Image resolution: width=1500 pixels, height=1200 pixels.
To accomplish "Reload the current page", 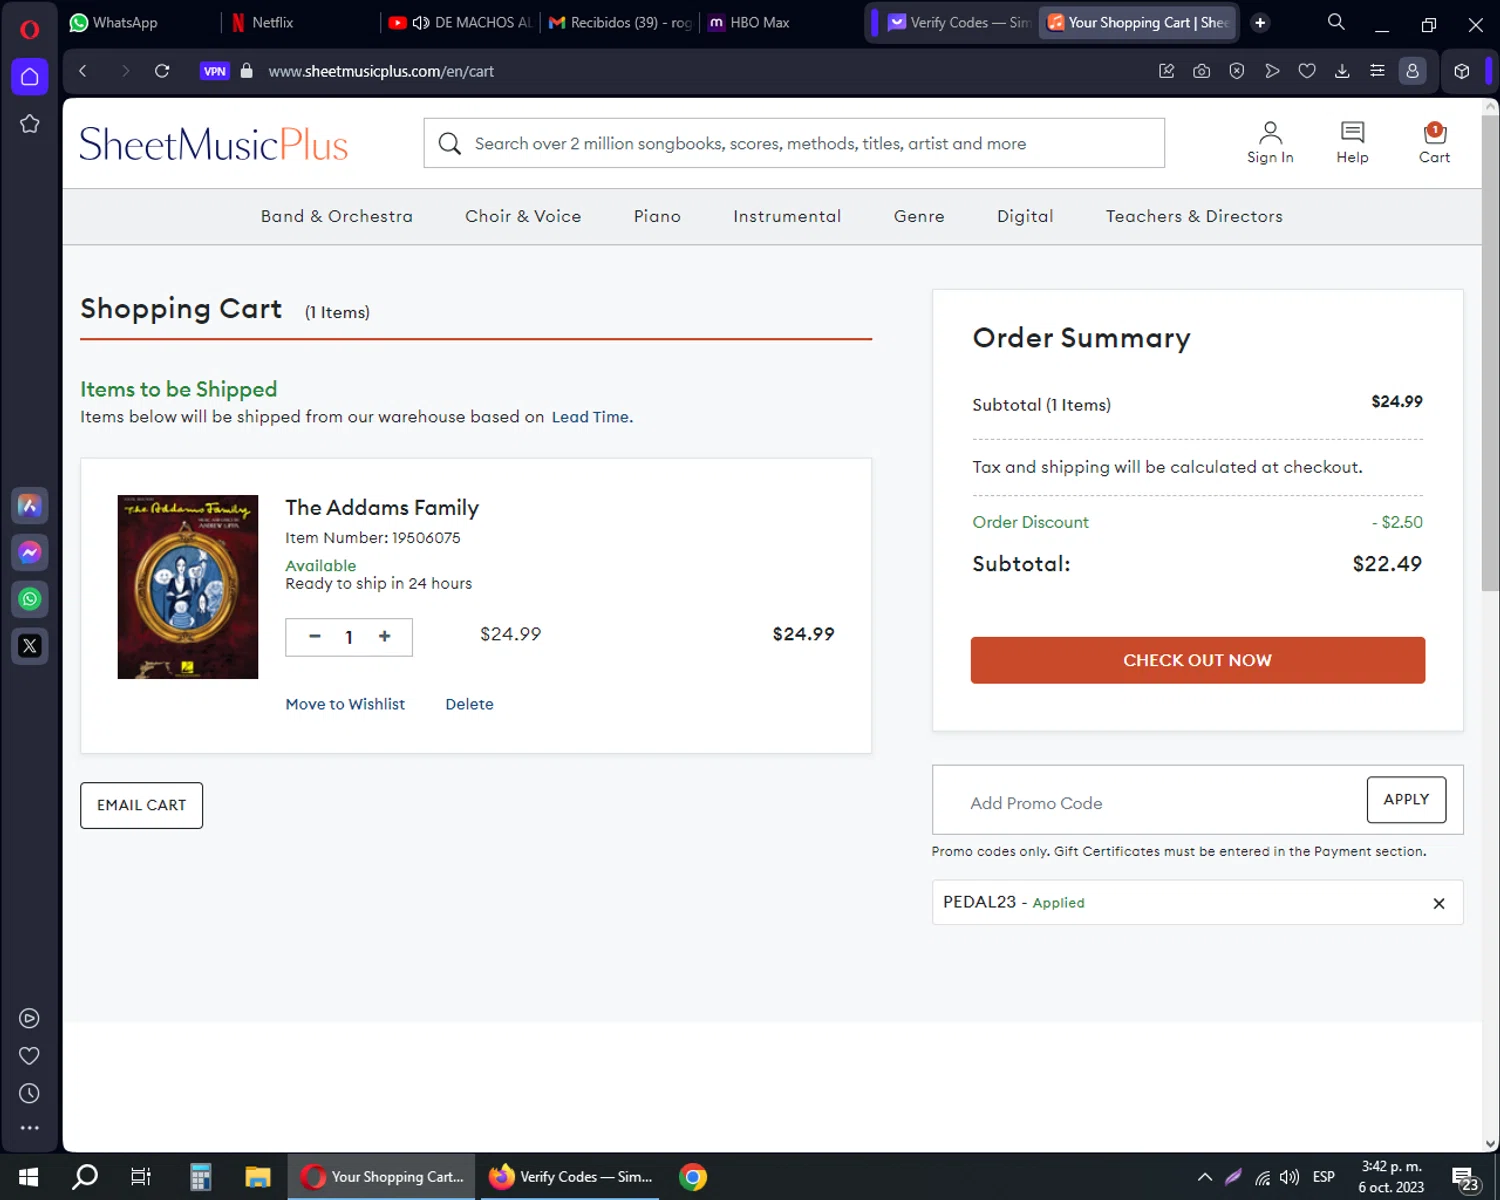I will click(x=162, y=71).
